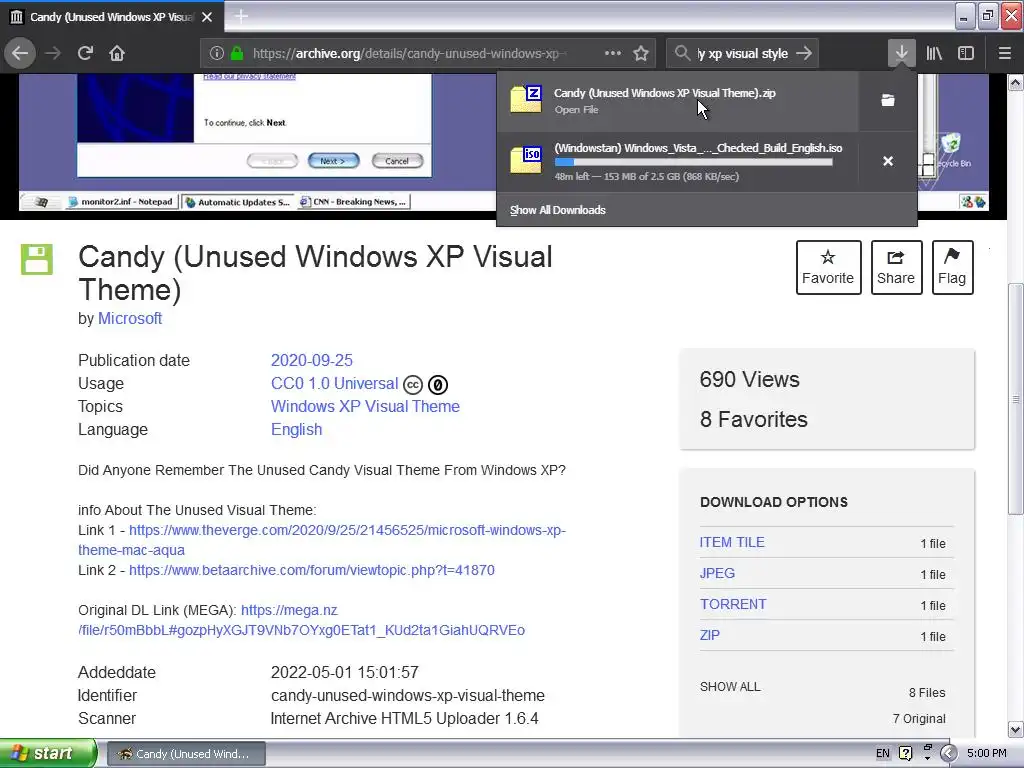Toggle the downloads panel arrow icon
Screen dimensions: 1024x768
coord(901,53)
